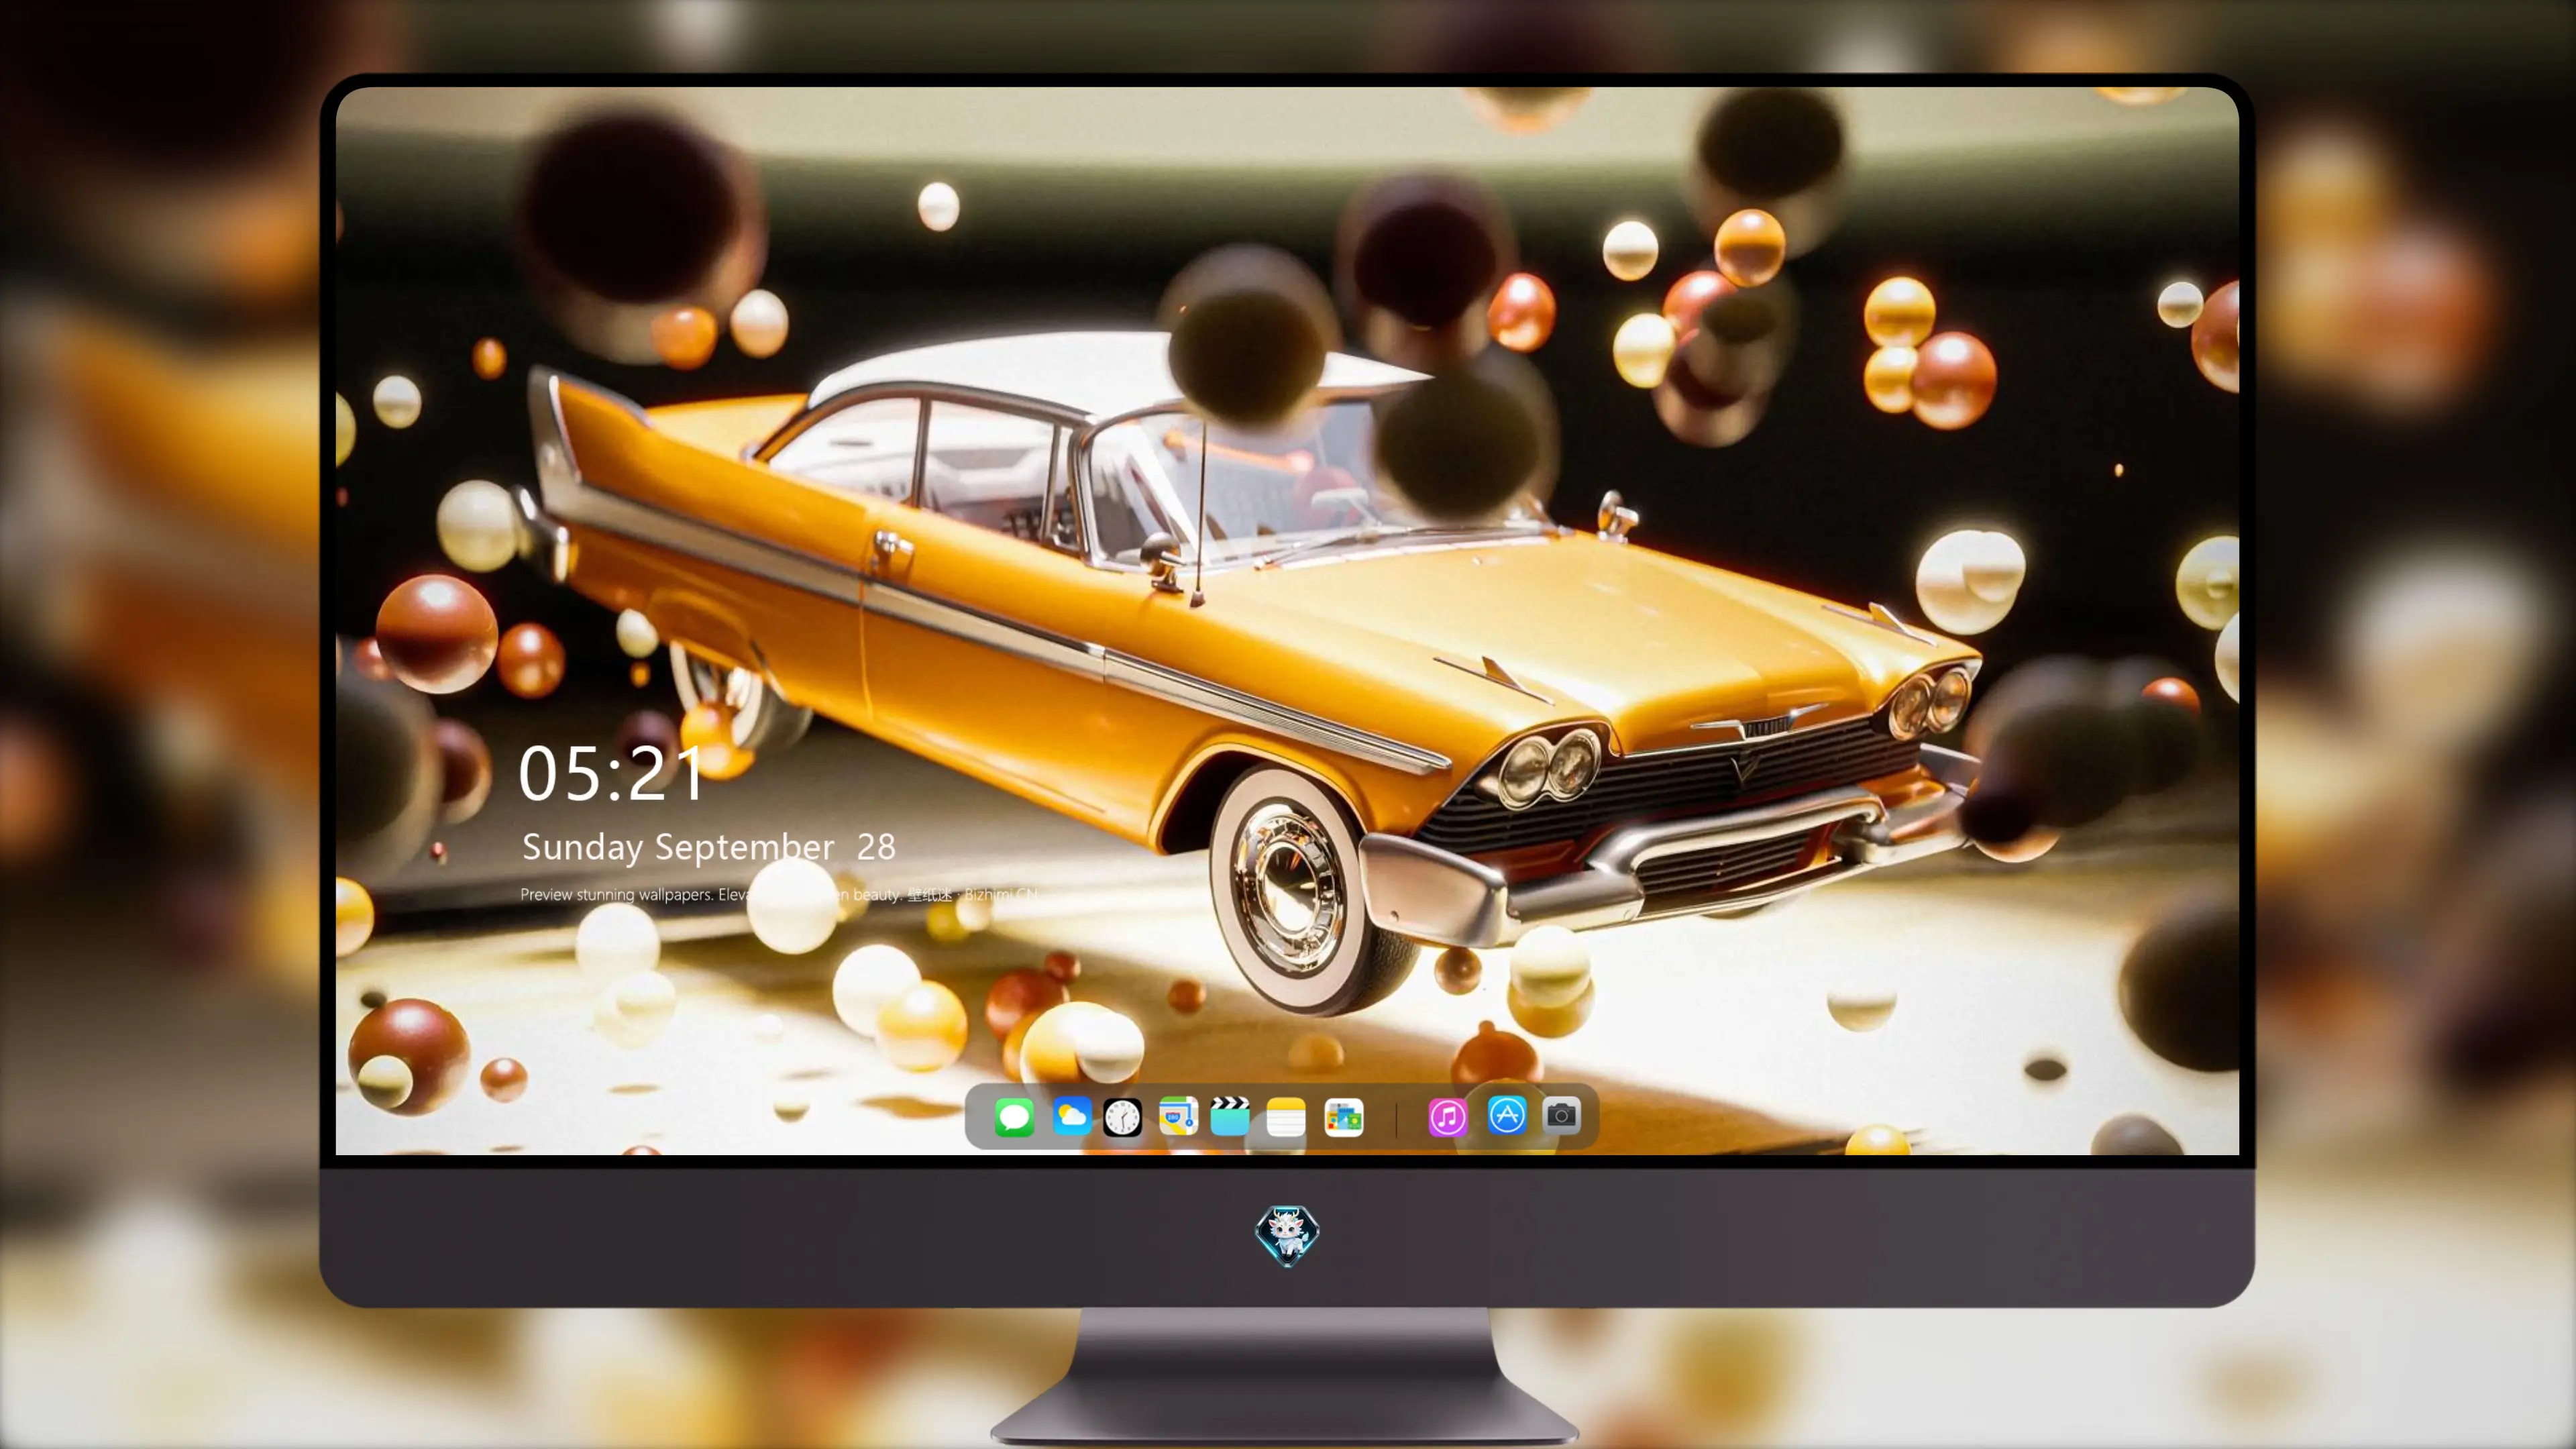Open the App Store icon
Image resolution: width=2576 pixels, height=1449 pixels.
click(x=1506, y=1115)
